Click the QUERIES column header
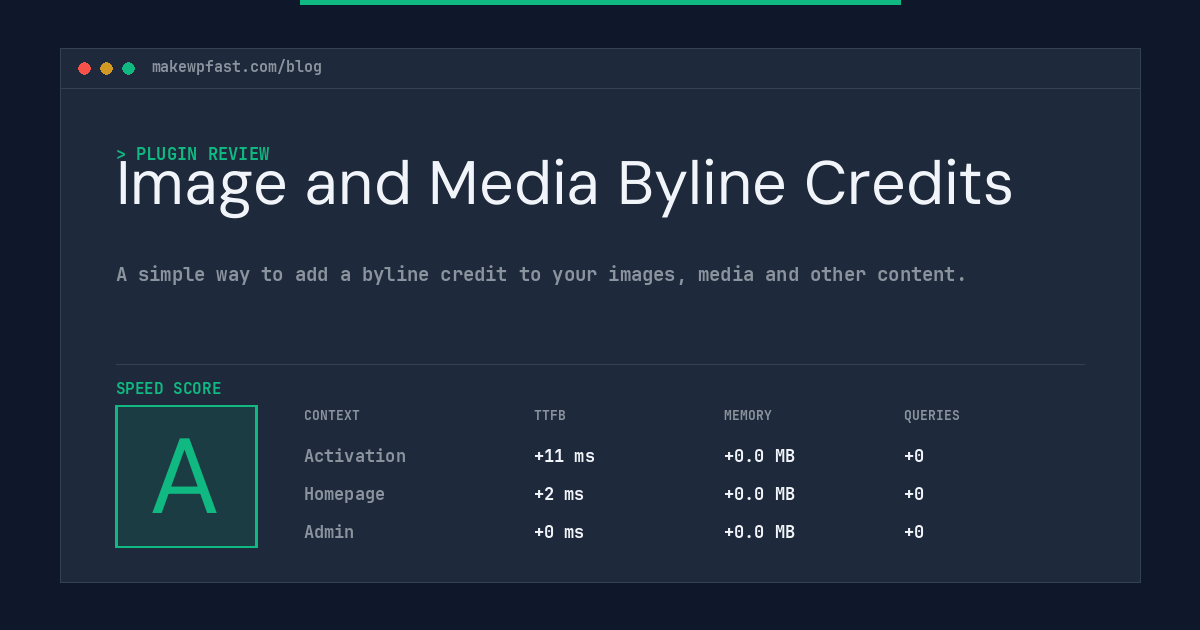Image resolution: width=1200 pixels, height=630 pixels. [x=932, y=416]
